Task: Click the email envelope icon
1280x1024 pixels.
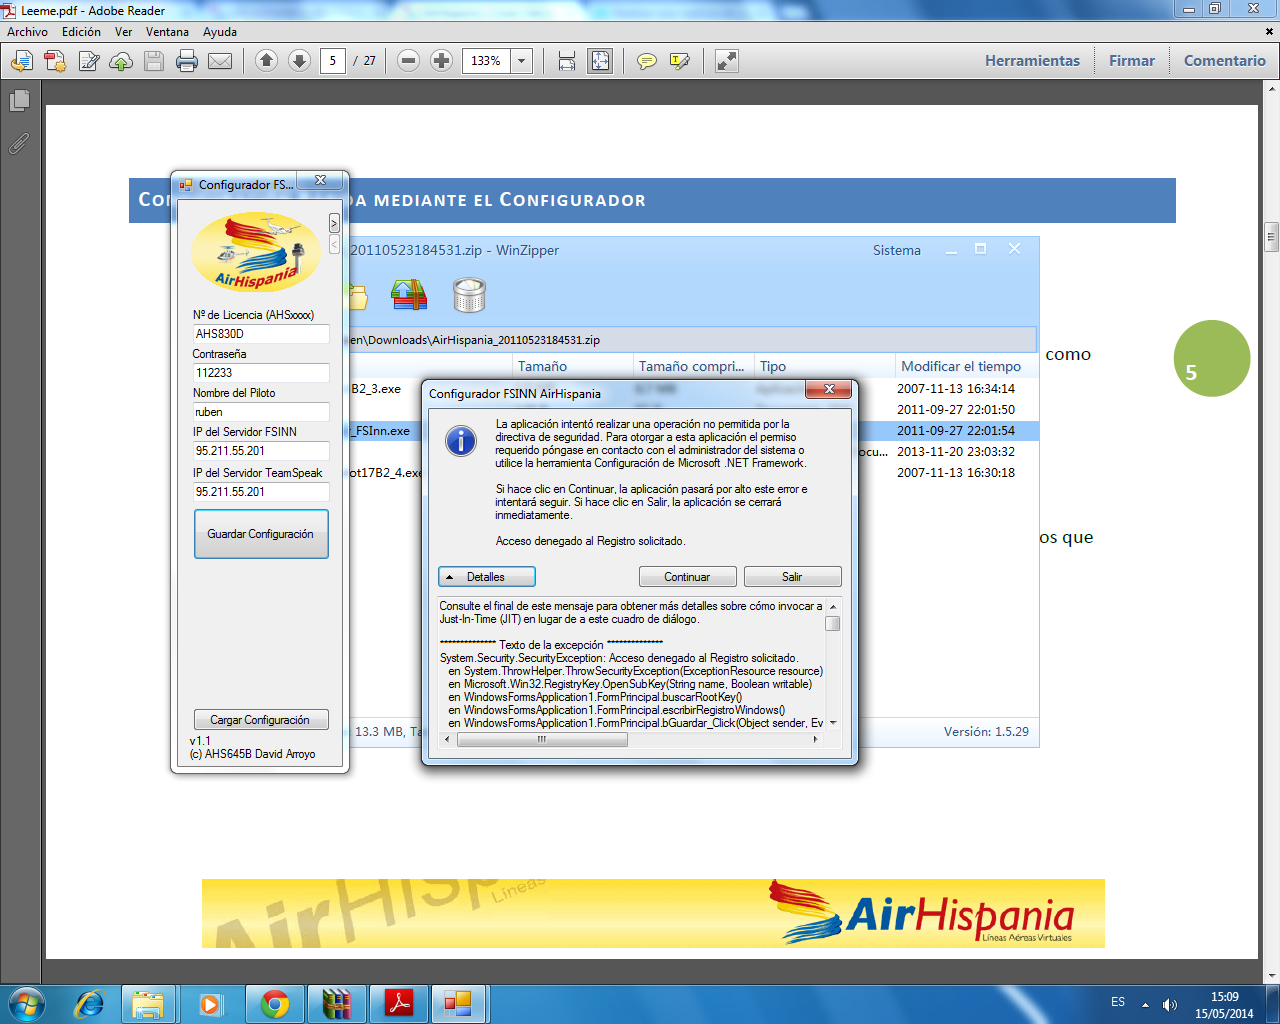Action: 220,61
